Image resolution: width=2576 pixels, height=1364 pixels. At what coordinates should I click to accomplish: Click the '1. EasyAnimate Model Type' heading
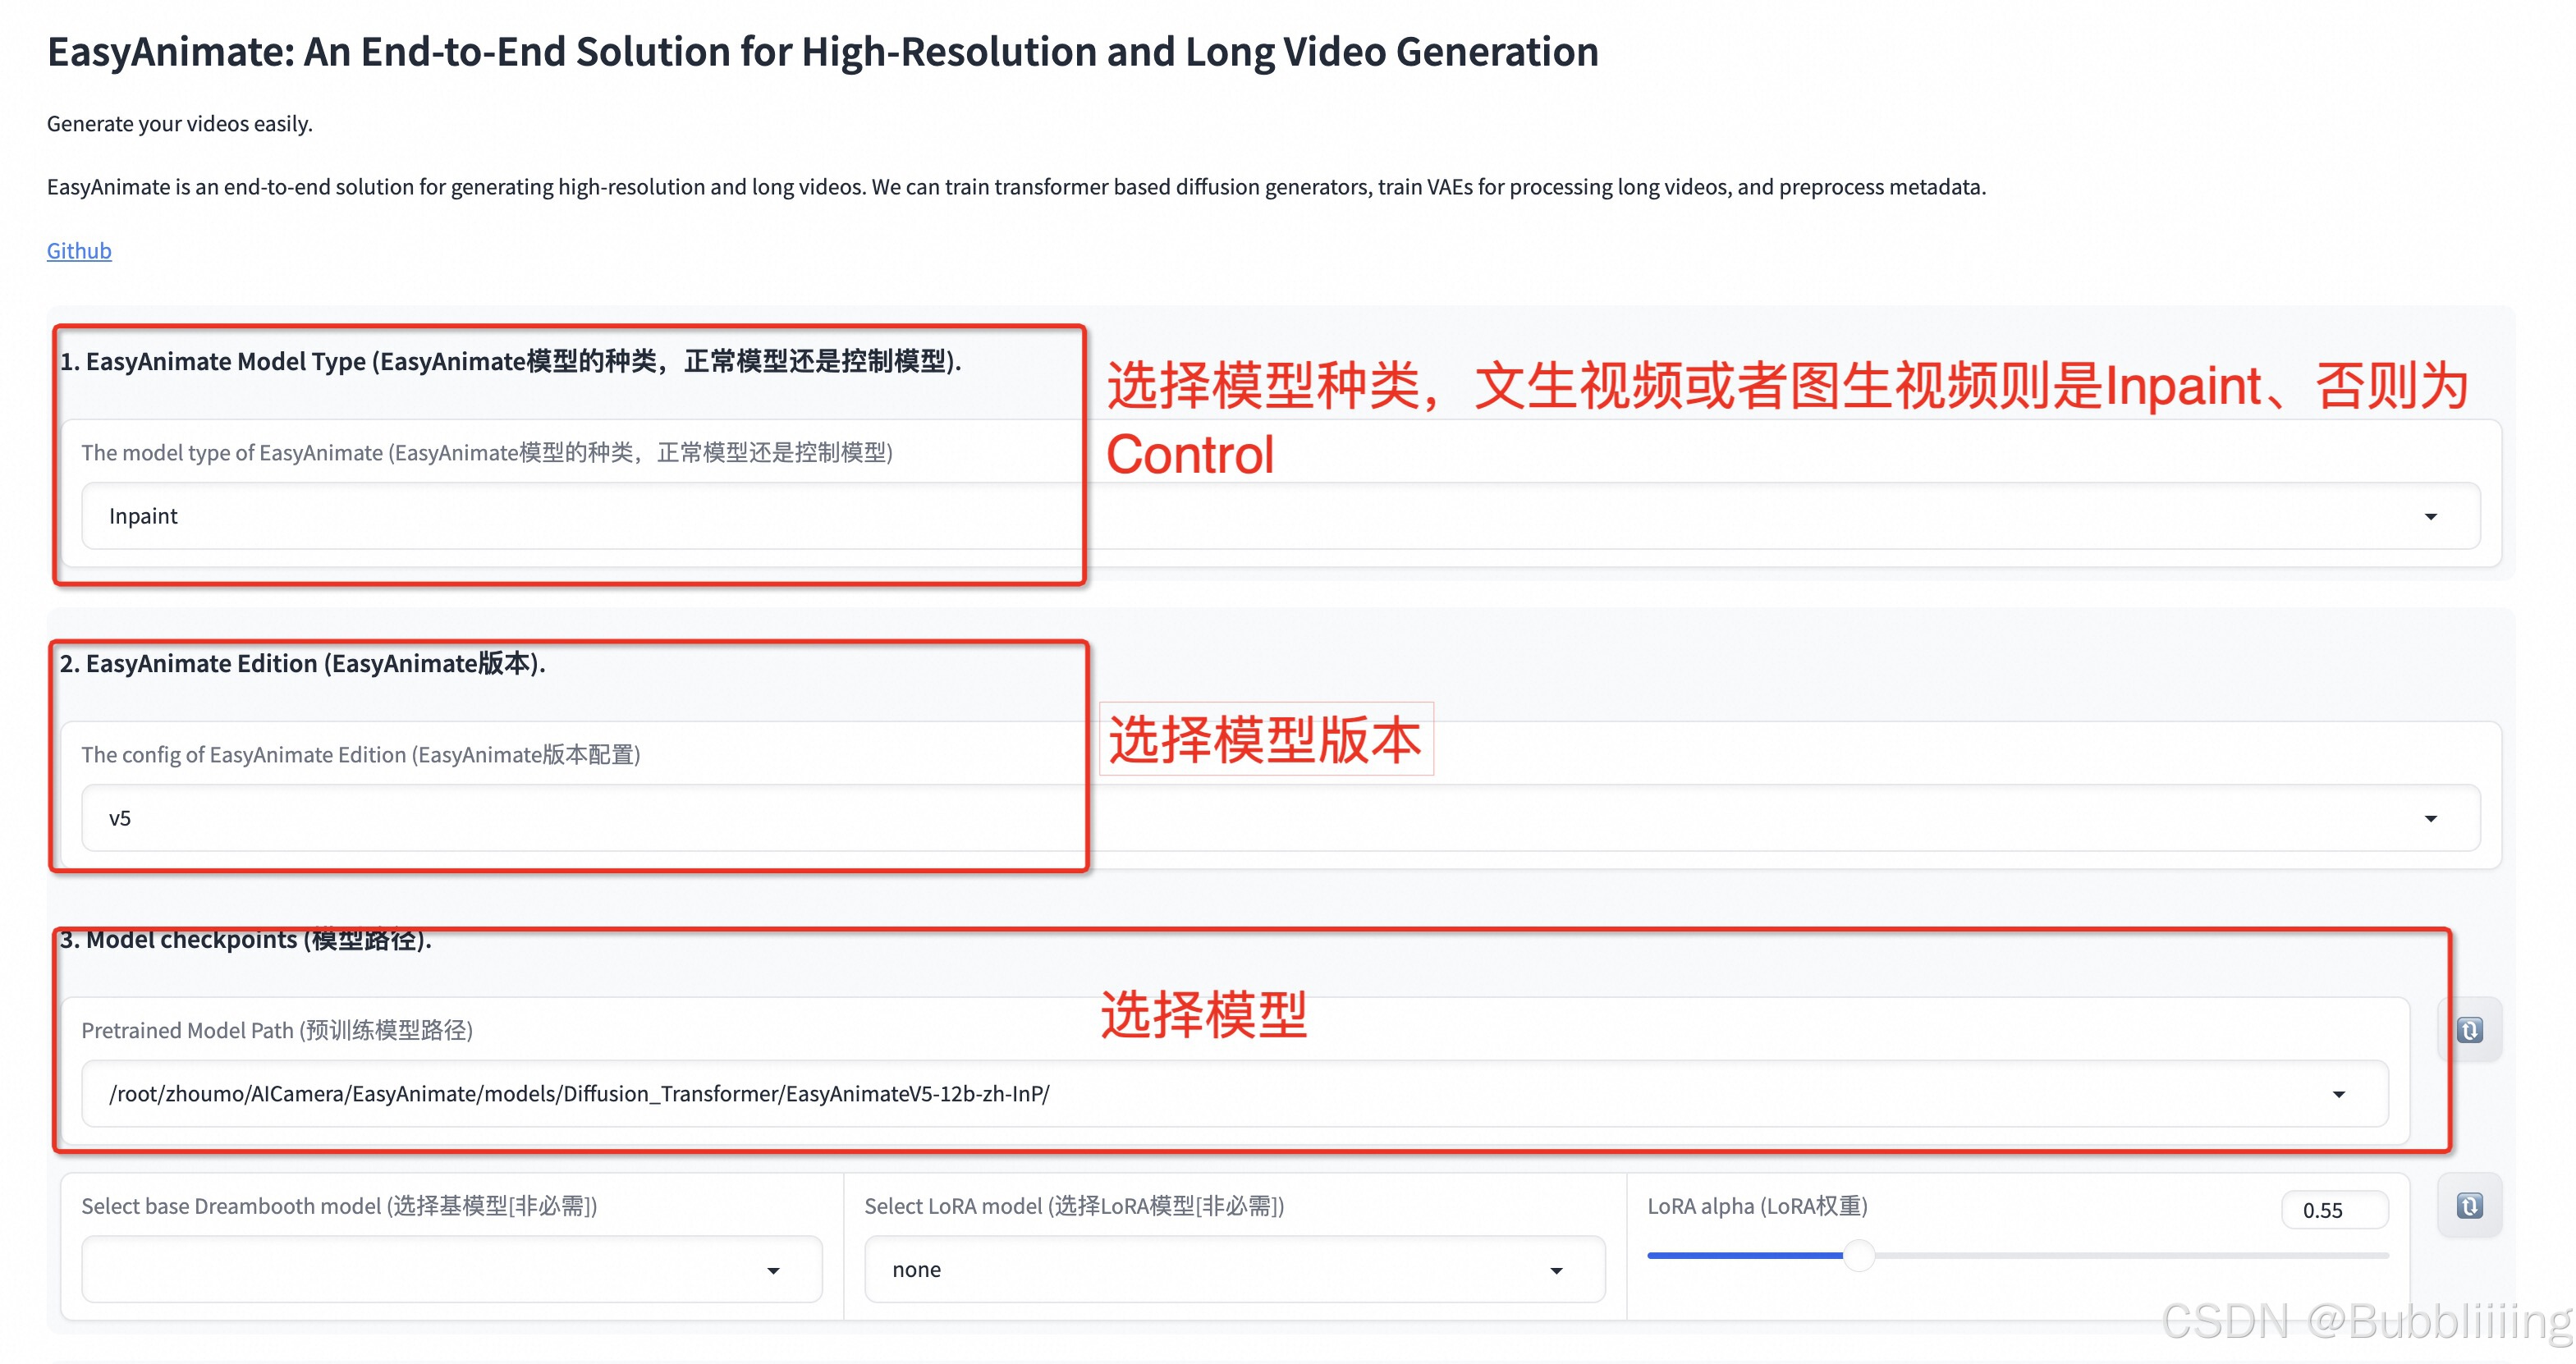coord(510,361)
